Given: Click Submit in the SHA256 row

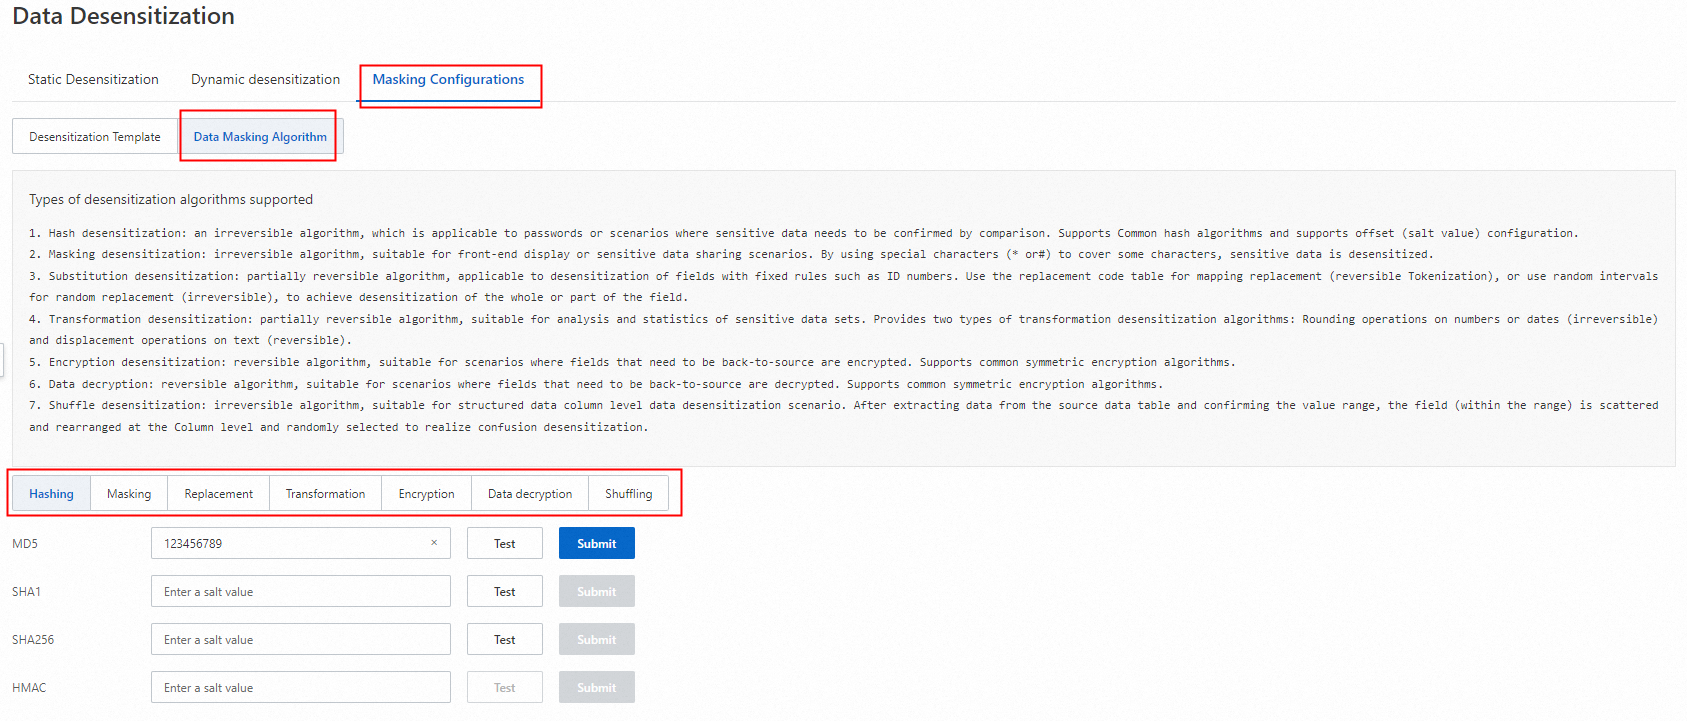Looking at the screenshot, I should pyautogui.click(x=597, y=639).
